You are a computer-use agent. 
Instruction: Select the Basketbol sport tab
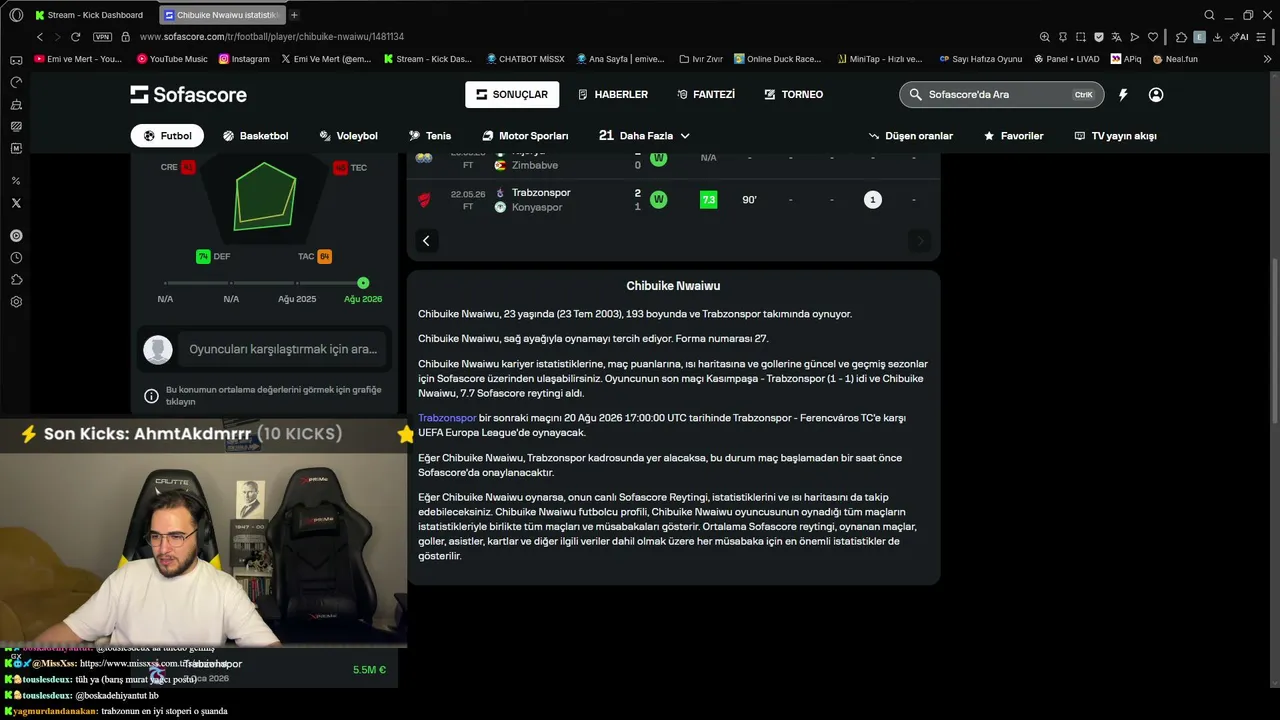point(255,136)
